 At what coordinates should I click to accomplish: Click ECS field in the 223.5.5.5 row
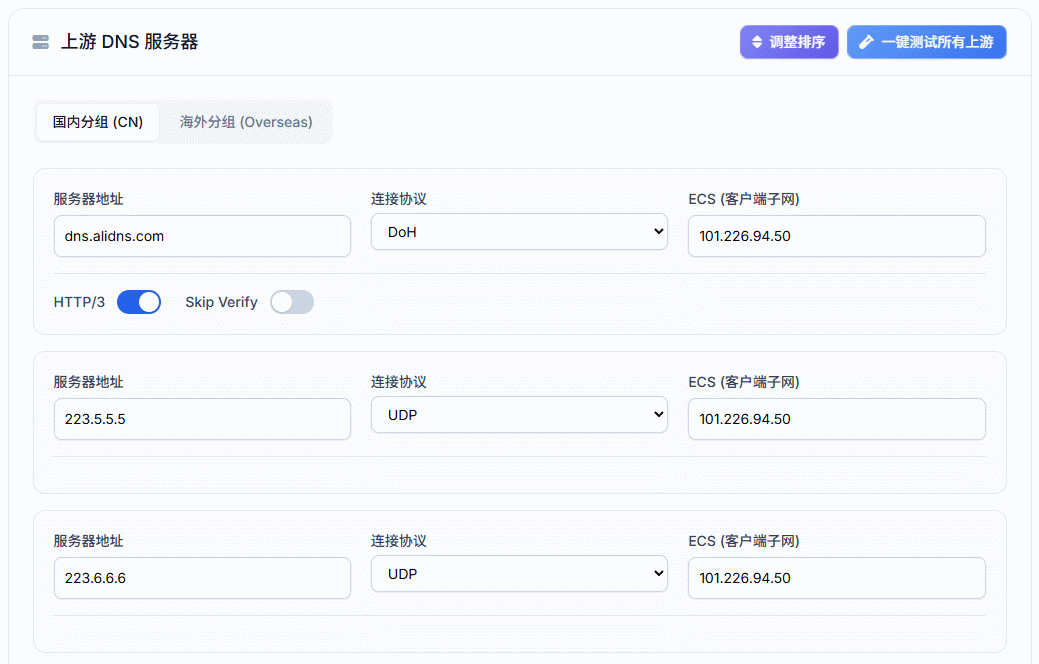pyautogui.click(x=836, y=419)
